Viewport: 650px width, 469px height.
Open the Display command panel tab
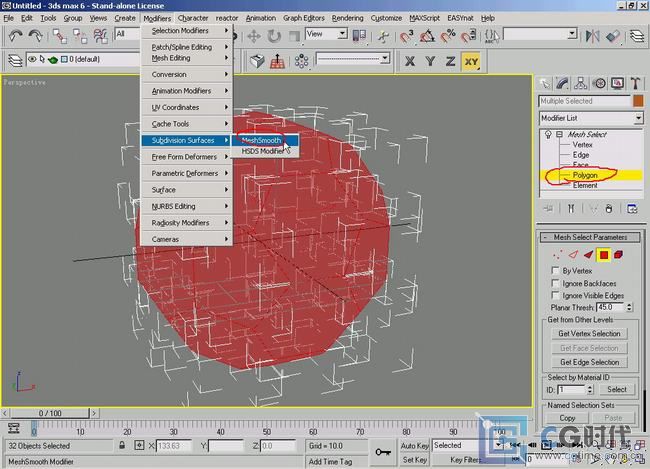click(617, 83)
